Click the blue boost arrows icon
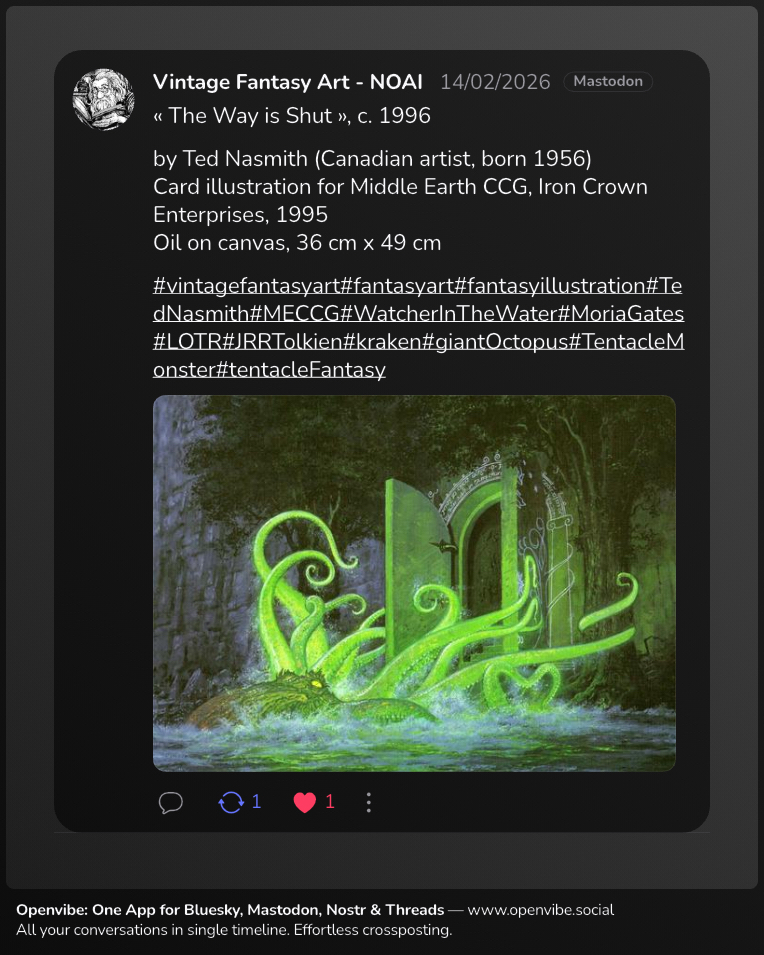The height and width of the screenshot is (955, 764). [231, 802]
